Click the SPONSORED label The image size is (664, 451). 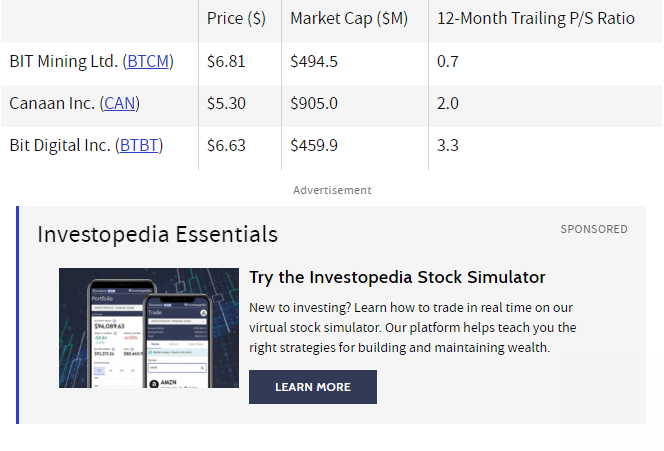point(594,229)
